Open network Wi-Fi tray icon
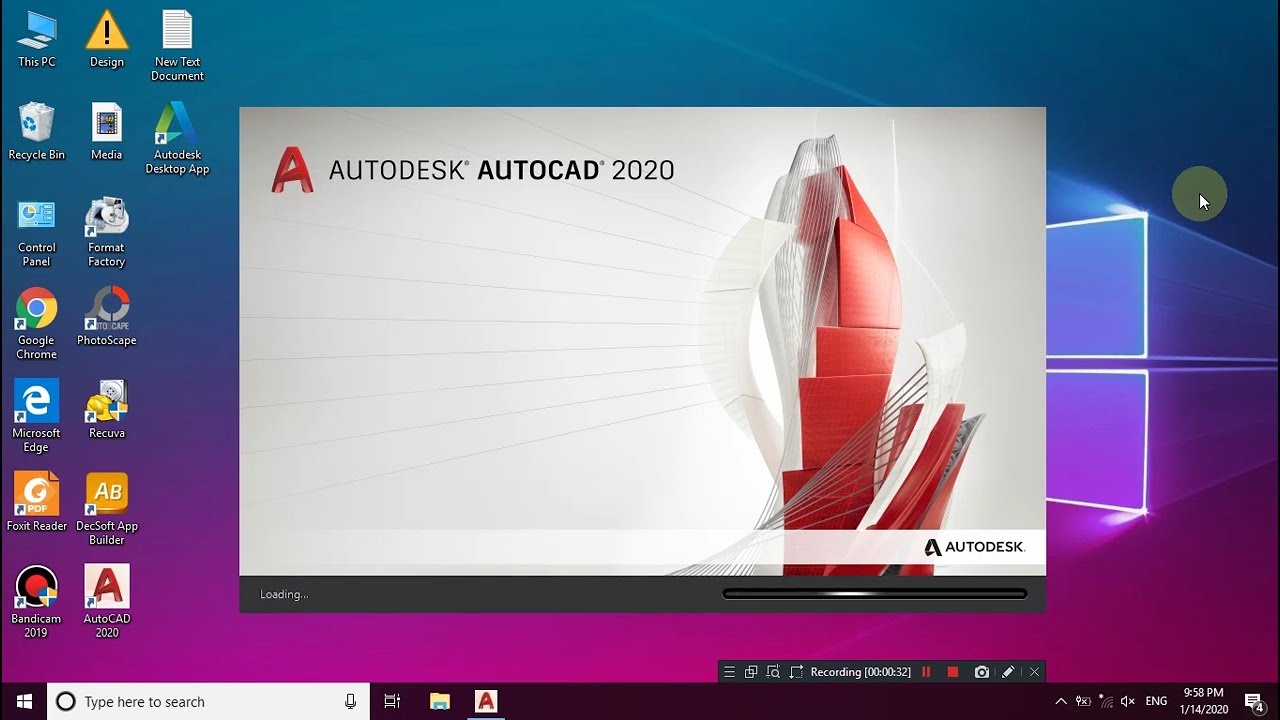1280x720 pixels. click(x=1106, y=701)
